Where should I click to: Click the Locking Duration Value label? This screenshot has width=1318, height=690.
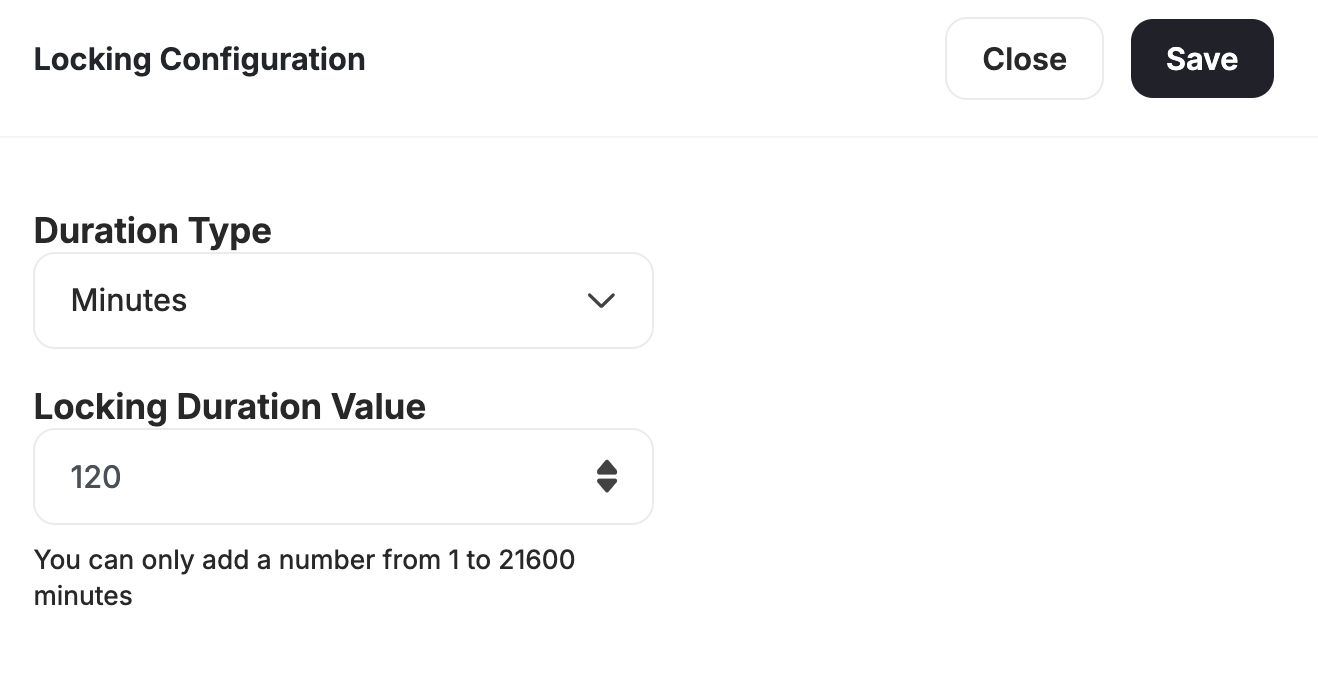coord(230,406)
